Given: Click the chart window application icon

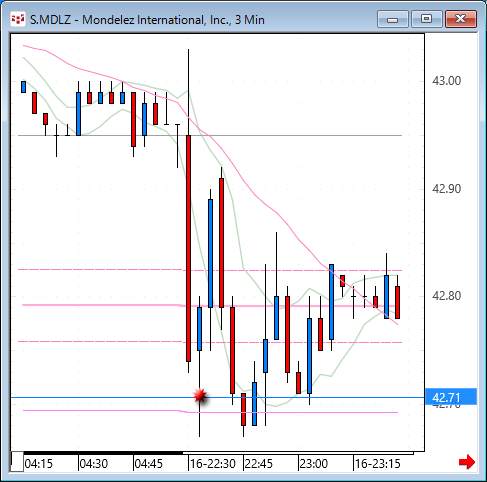Looking at the screenshot, I should tap(18, 19).
